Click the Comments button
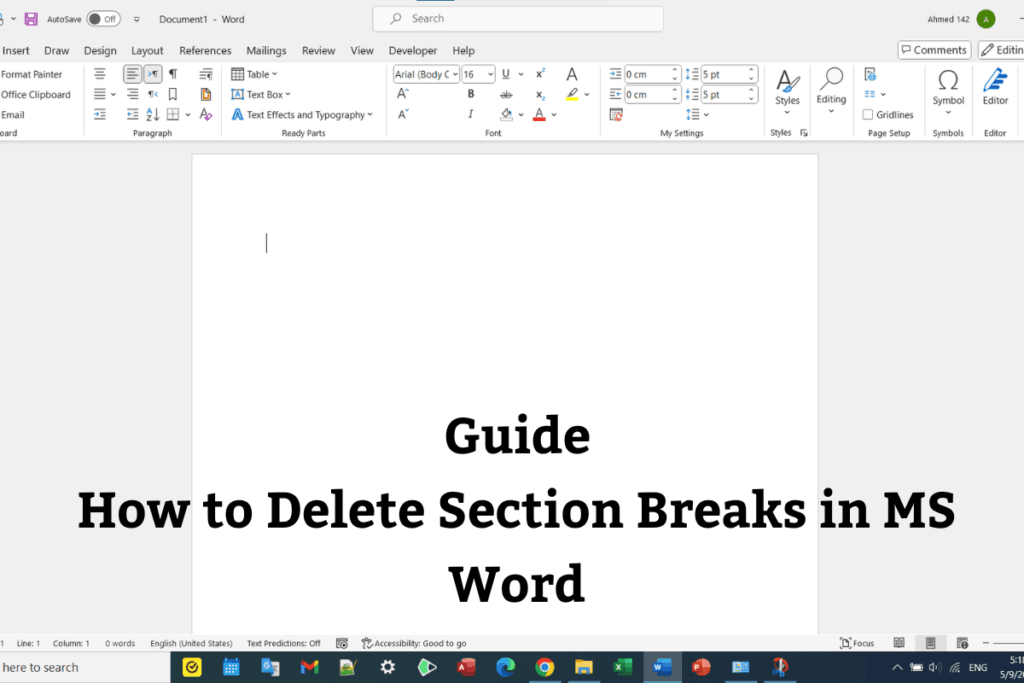 pos(933,50)
